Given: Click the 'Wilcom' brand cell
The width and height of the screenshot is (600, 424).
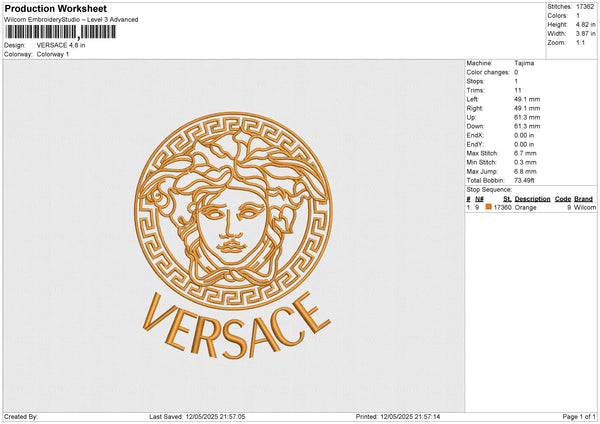Looking at the screenshot, I should [x=585, y=207].
